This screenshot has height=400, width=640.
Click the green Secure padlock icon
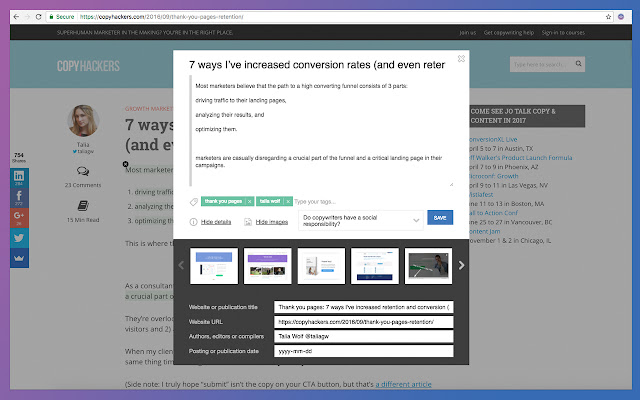(51, 17)
